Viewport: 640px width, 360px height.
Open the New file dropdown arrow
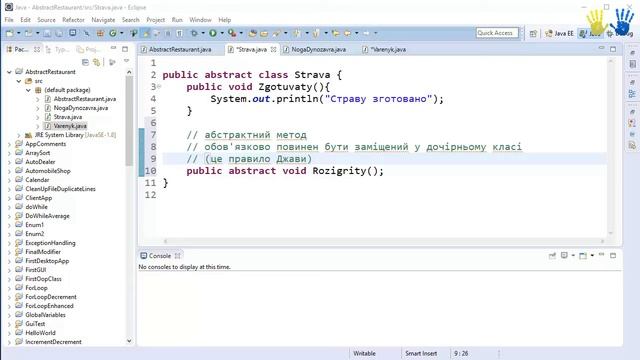[x=18, y=33]
